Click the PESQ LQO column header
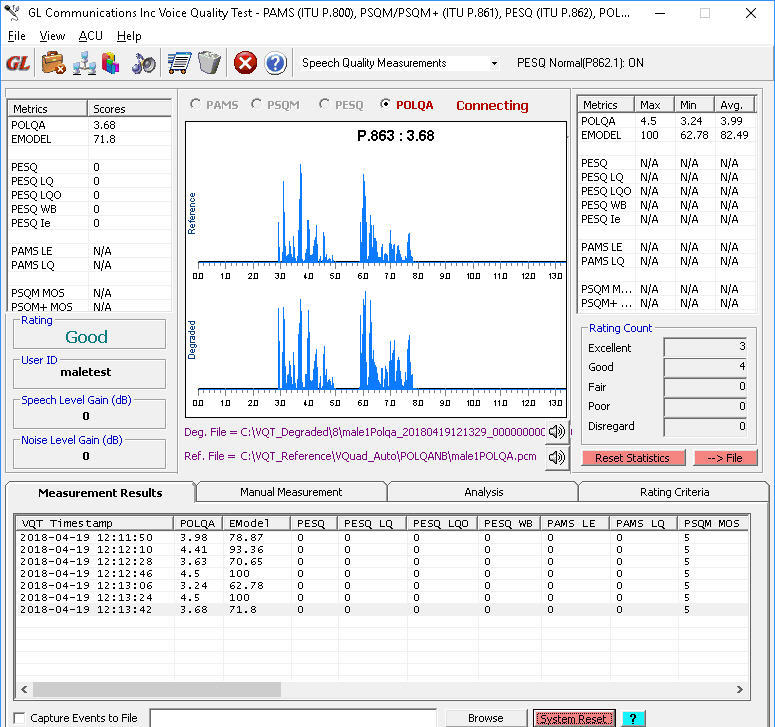Viewport: 775px width, 727px height. coord(441,523)
